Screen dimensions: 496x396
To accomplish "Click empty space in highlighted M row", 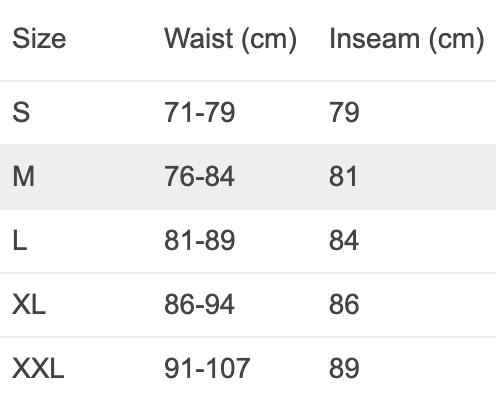I will [427, 177].
